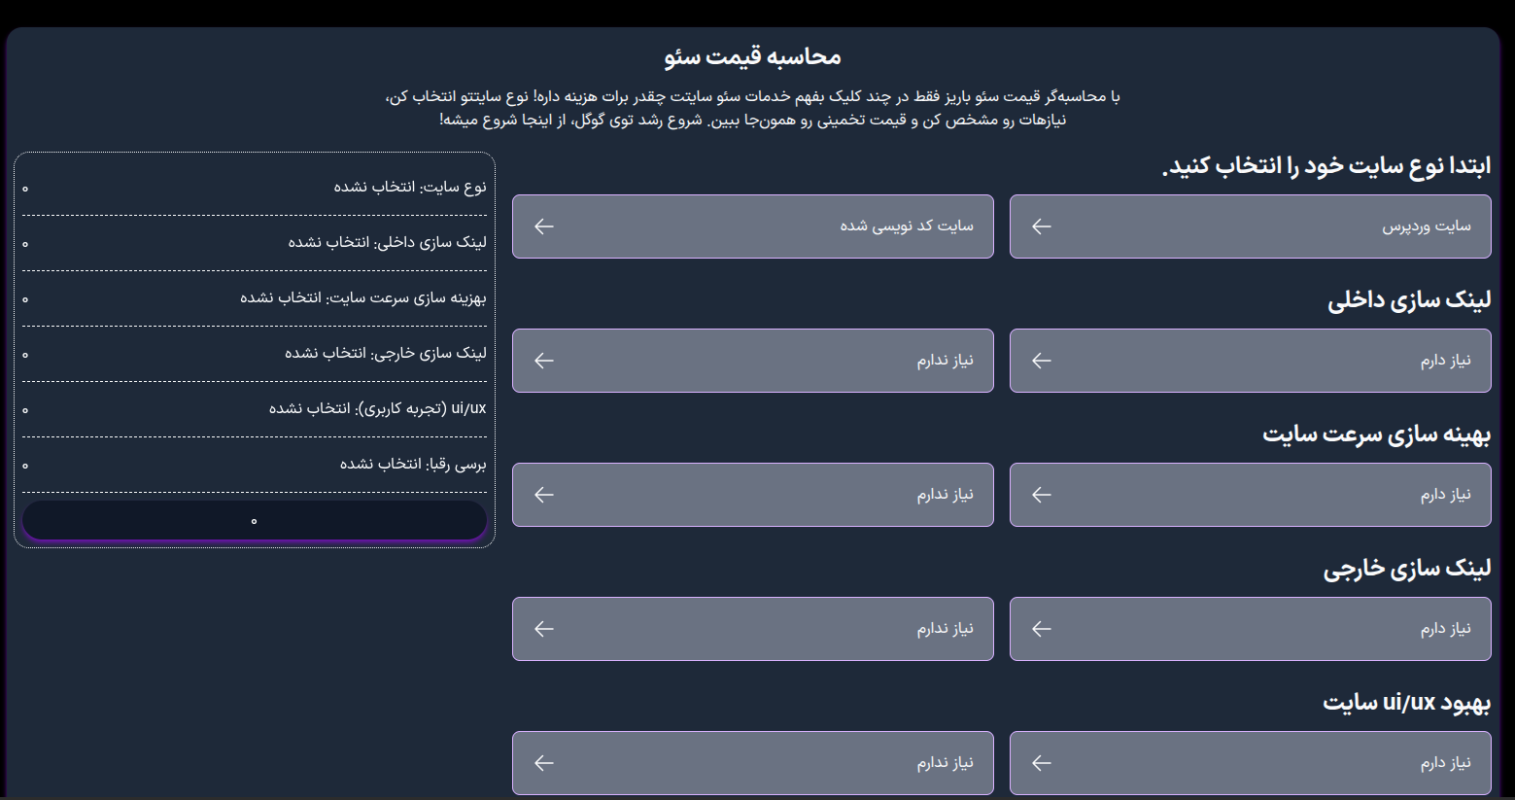The width and height of the screenshot is (1515, 800).
Task: Select سایت کد نویسی شده as site type
Action: 753,227
